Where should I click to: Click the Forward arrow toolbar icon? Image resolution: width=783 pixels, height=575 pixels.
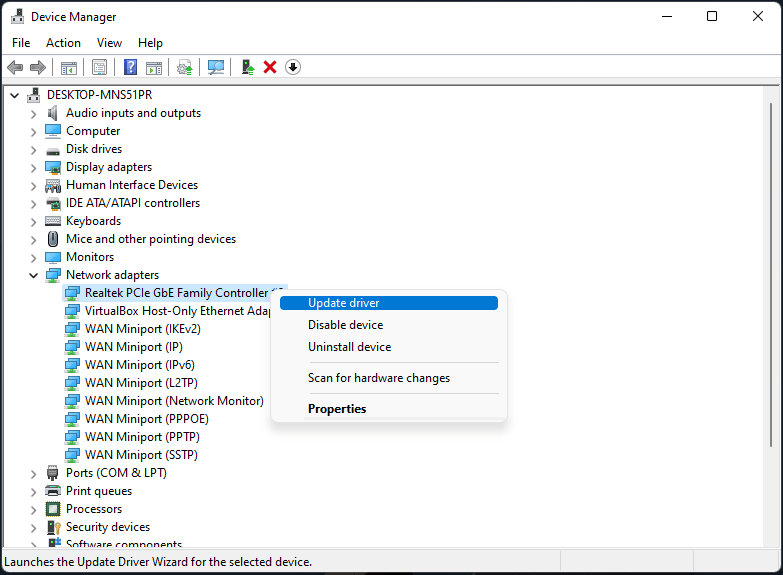click(37, 67)
